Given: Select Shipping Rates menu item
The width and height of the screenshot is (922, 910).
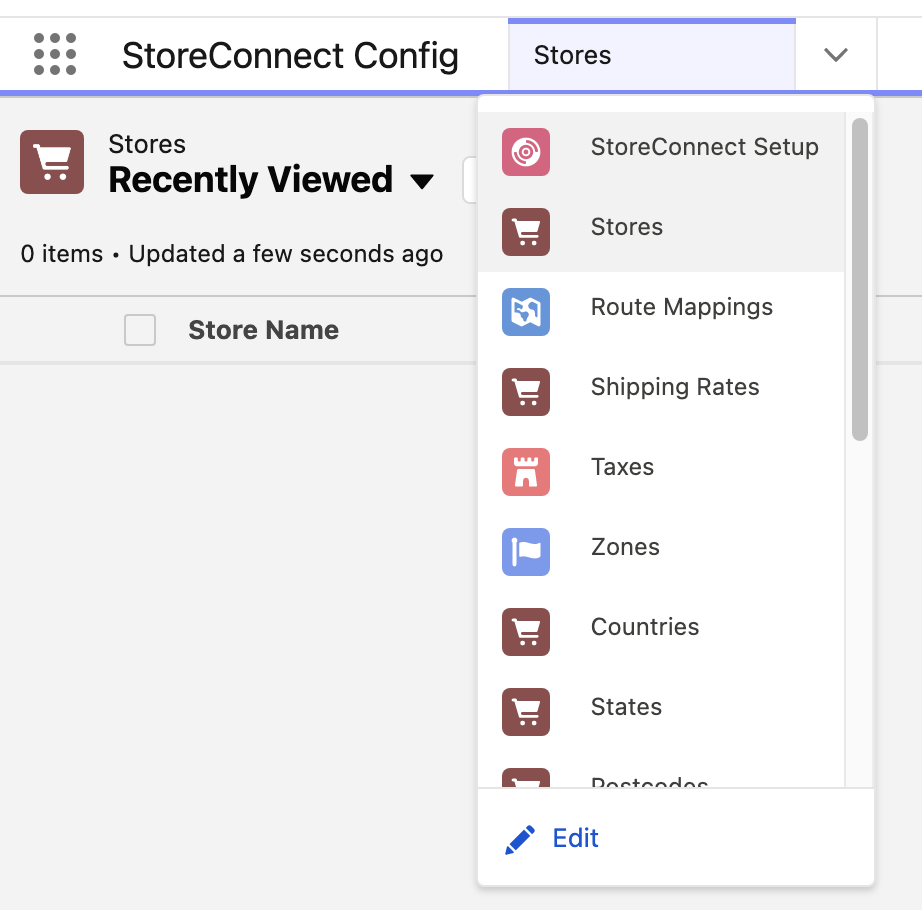Looking at the screenshot, I should point(661,392).
